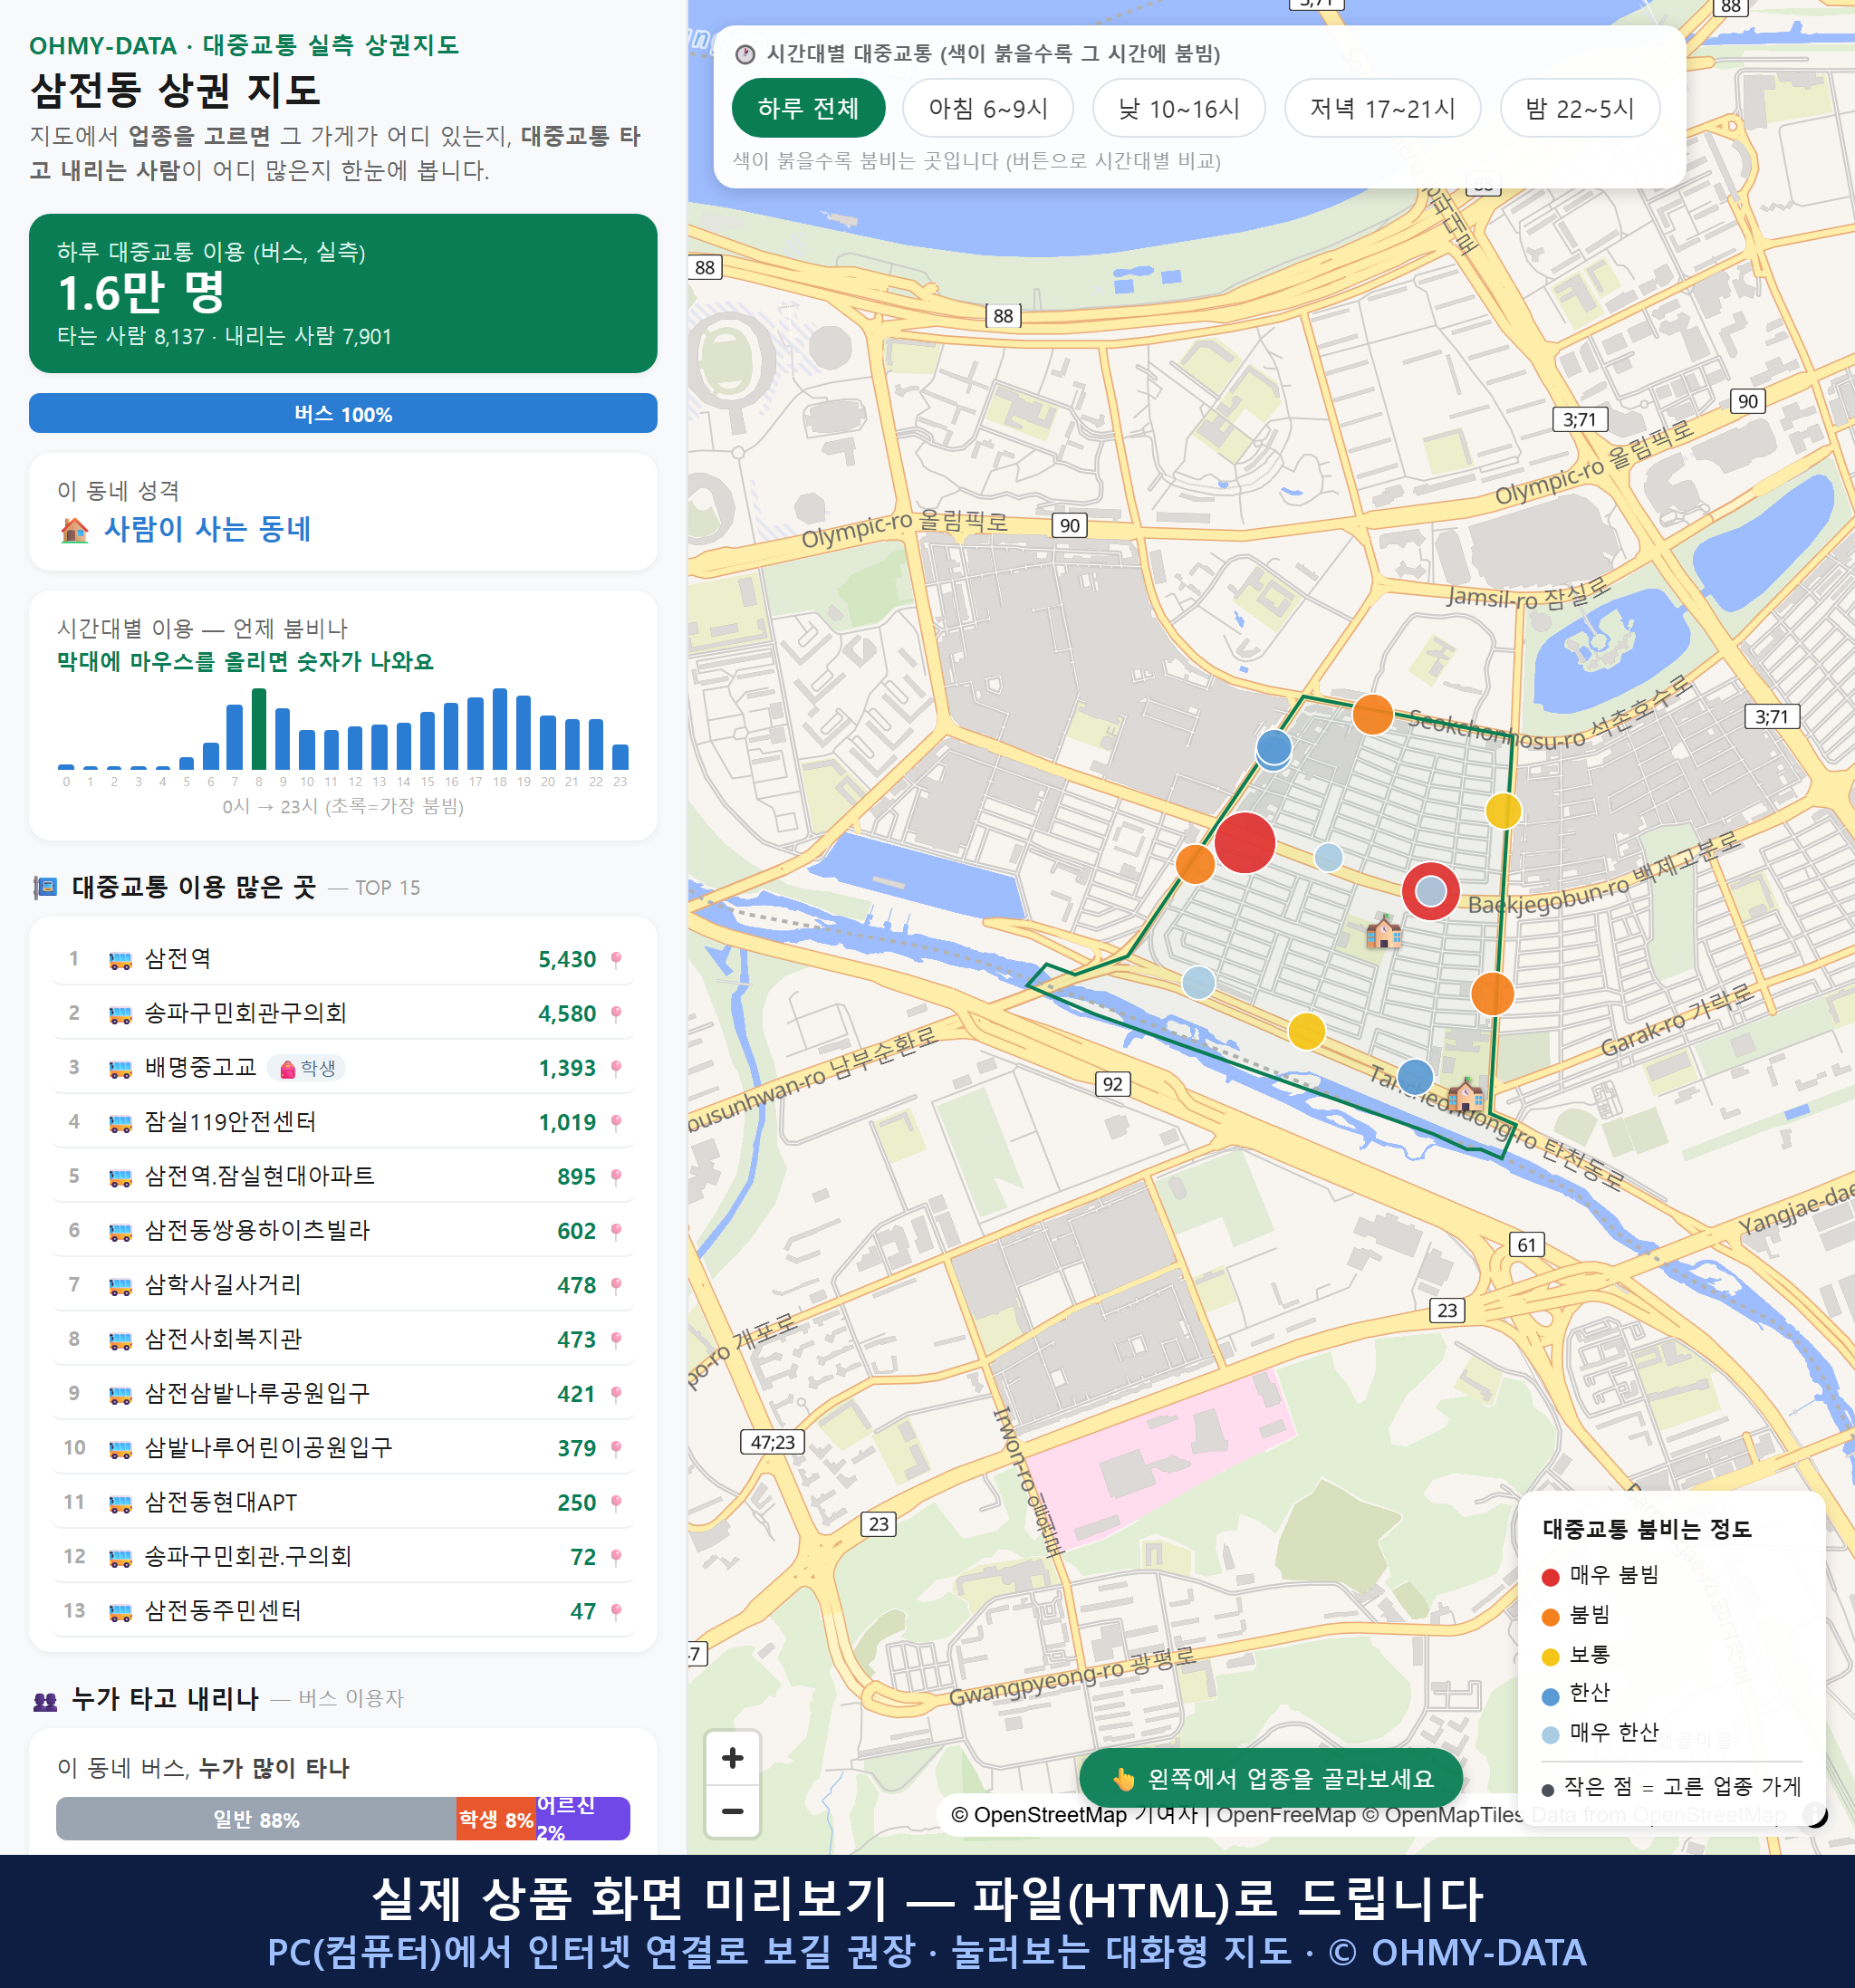1855x1988 pixels.
Task: Click the 한산 legend entry
Action: pyautogui.click(x=1577, y=1694)
